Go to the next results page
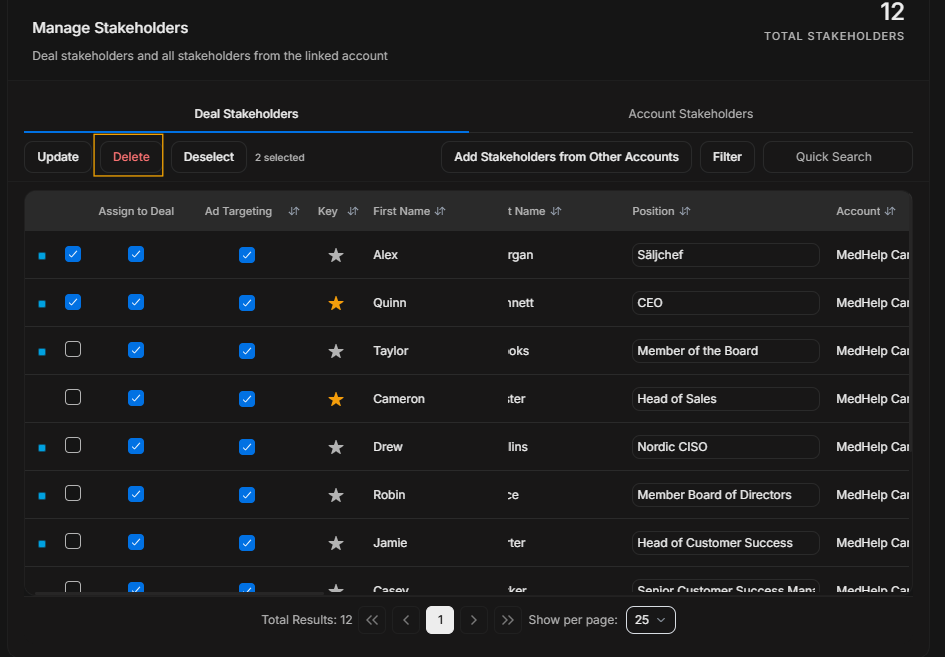The height and width of the screenshot is (657, 945). pyautogui.click(x=474, y=620)
